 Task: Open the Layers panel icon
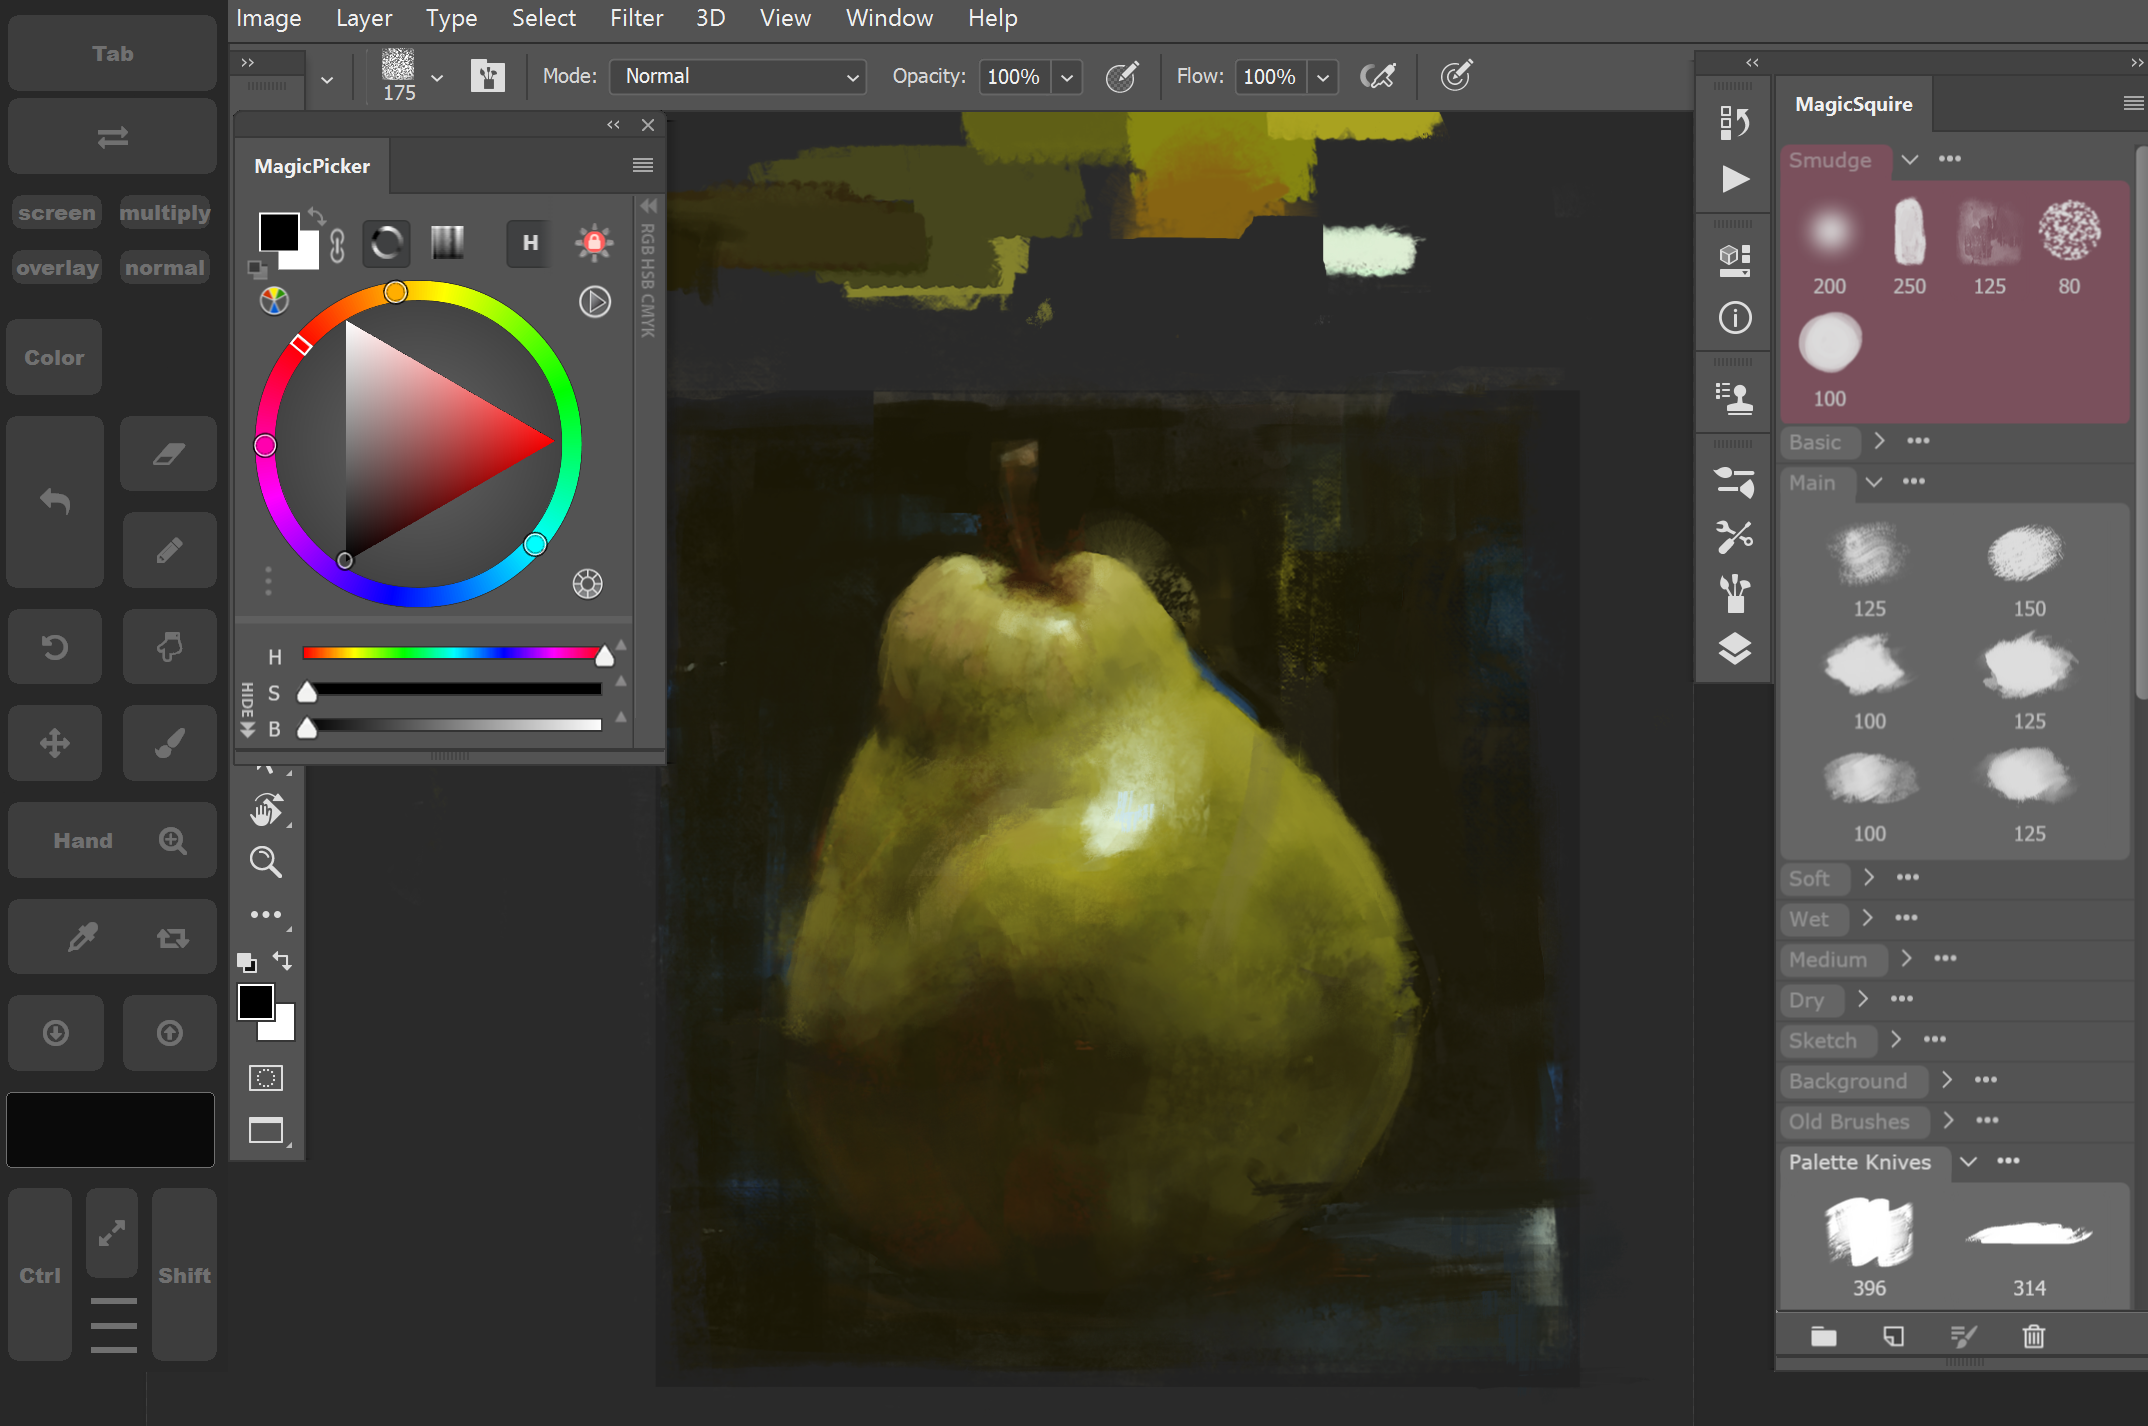1734,649
